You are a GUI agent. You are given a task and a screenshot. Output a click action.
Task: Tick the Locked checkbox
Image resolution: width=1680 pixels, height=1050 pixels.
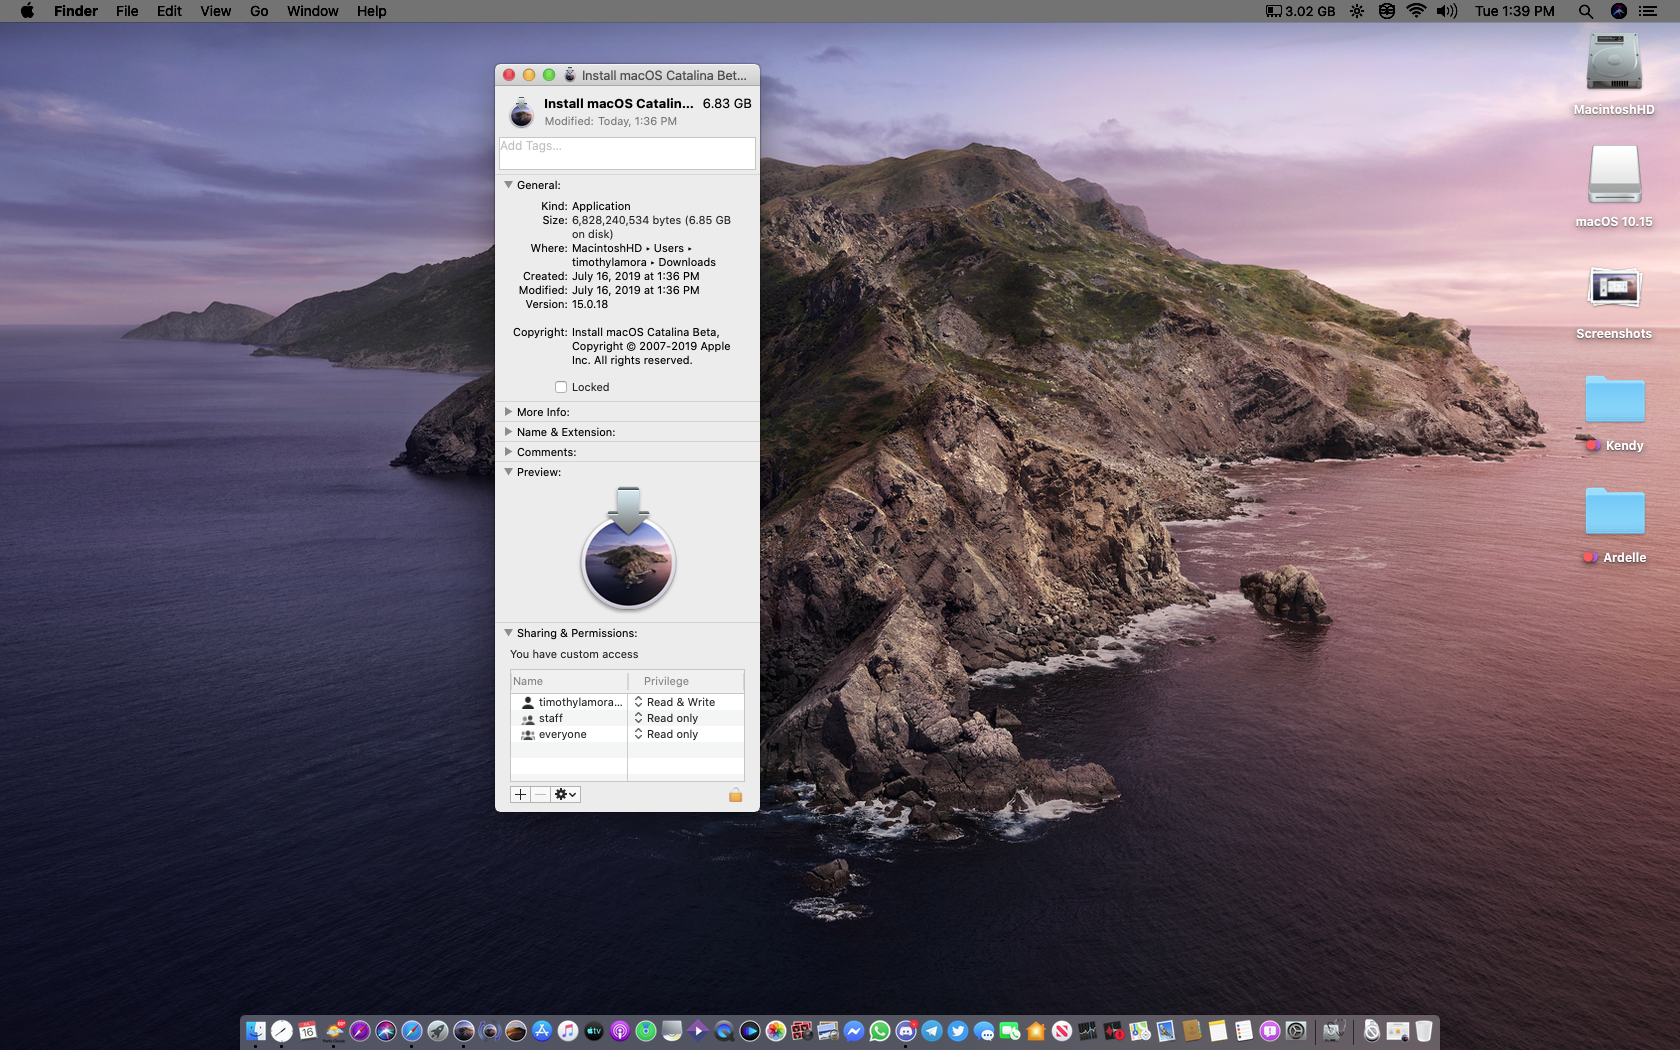[561, 387]
